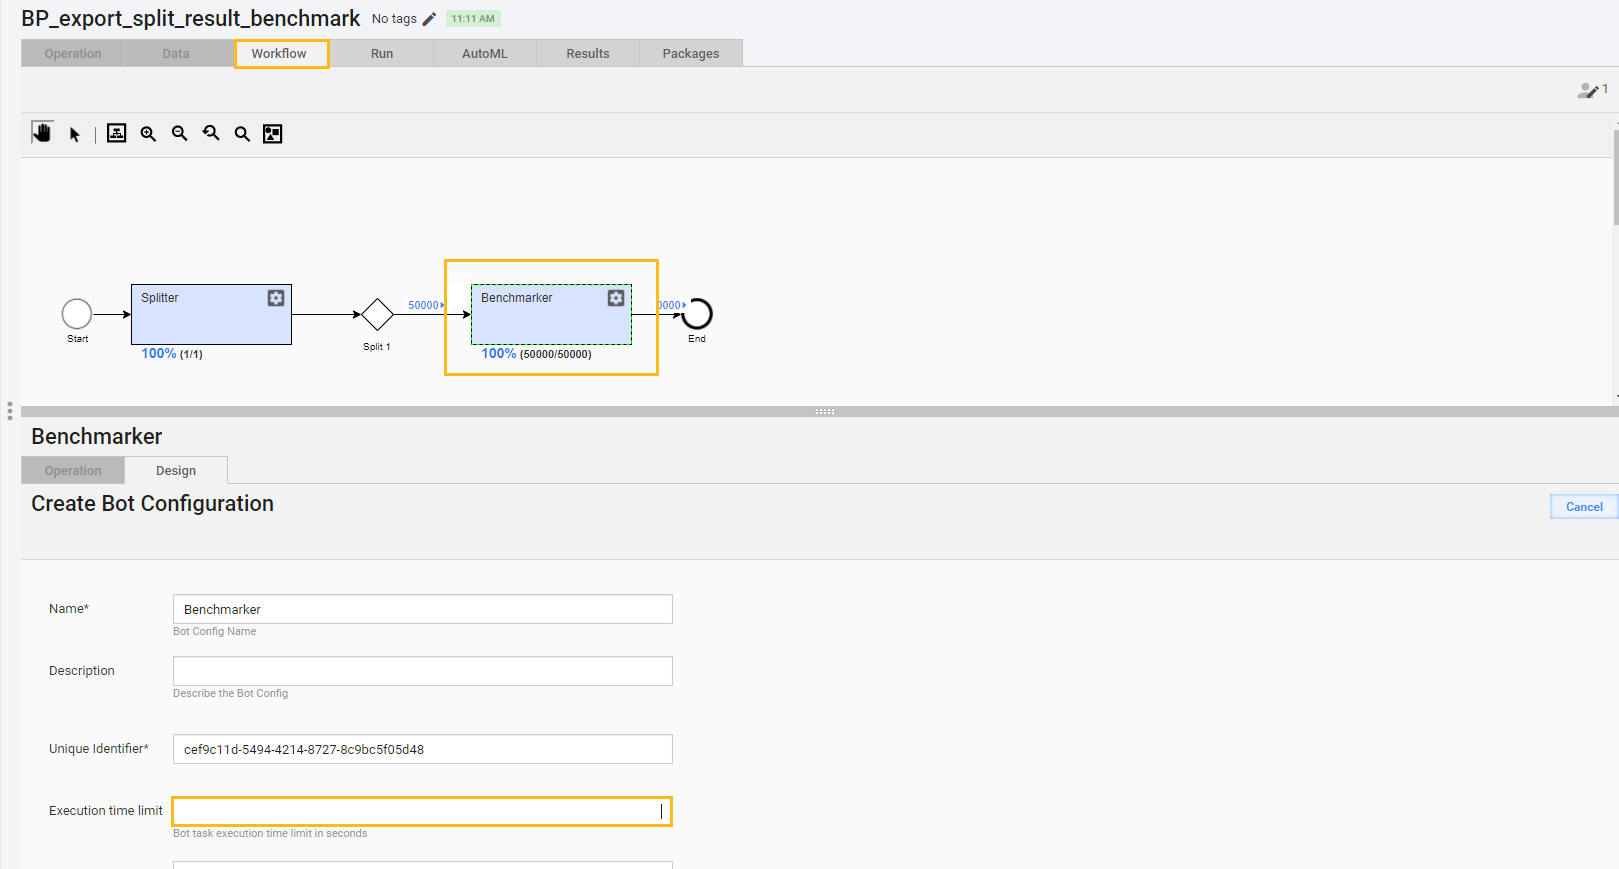Click the panel splitter drag handle
Image resolution: width=1619 pixels, height=869 pixels.
824,412
